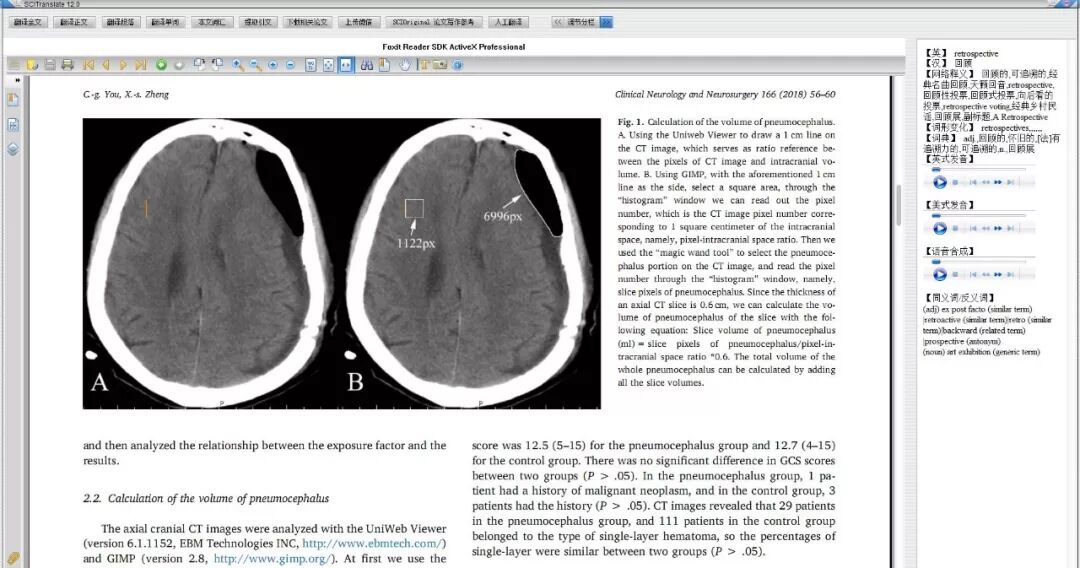The width and height of the screenshot is (1080, 568).
Task: Click 翻译正文 button
Action: (74, 22)
